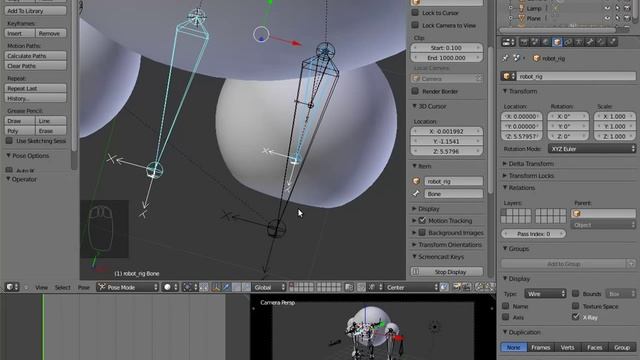
Task: Select the translate manipulator arrow icon
Action: pos(226,287)
